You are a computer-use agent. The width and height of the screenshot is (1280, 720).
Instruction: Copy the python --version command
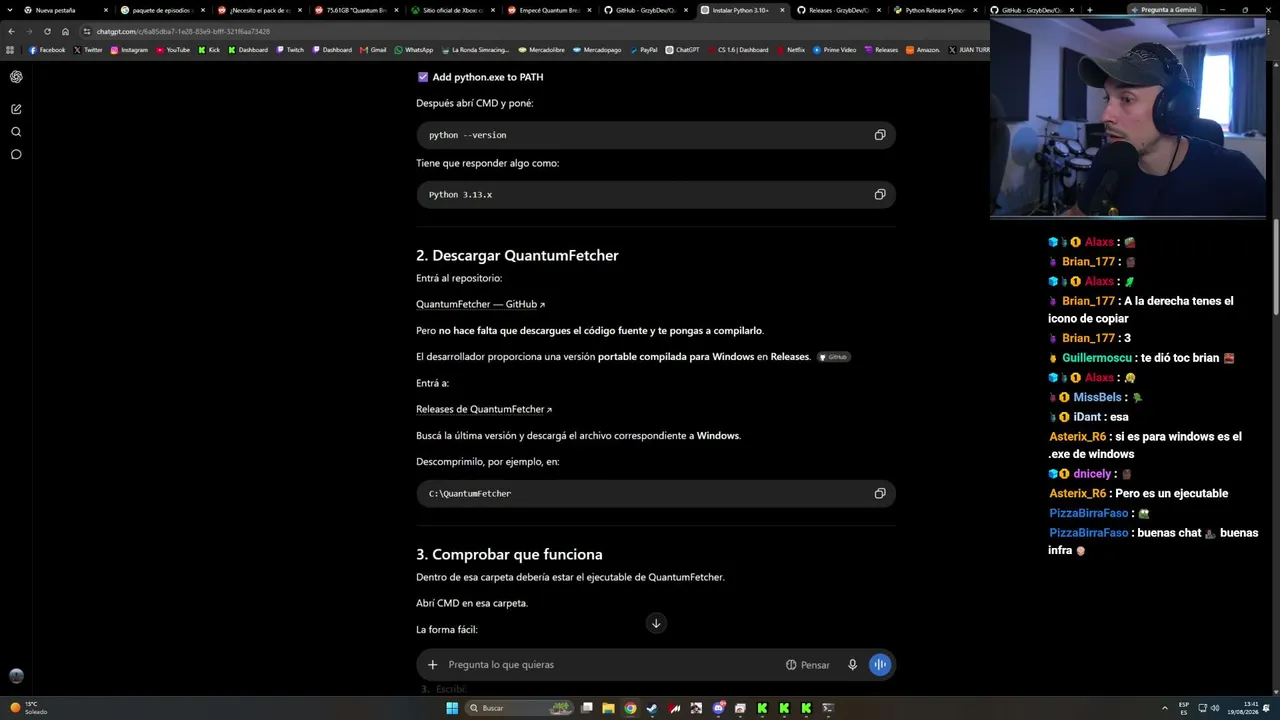(880, 135)
